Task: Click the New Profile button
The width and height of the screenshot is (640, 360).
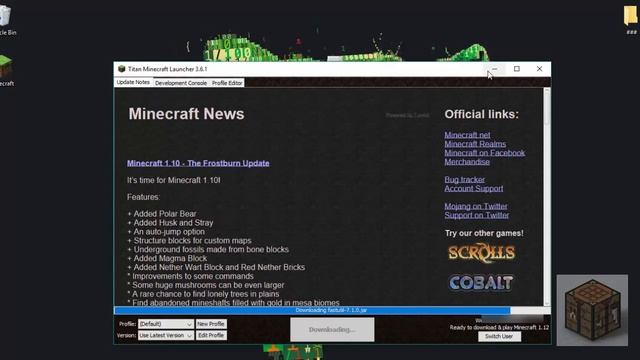Action: [x=211, y=324]
